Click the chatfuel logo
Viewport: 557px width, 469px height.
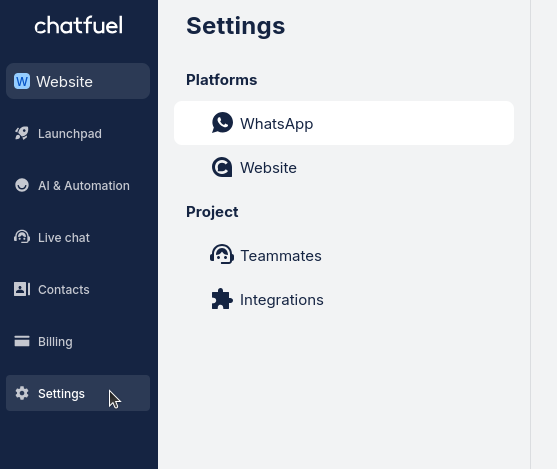79,25
